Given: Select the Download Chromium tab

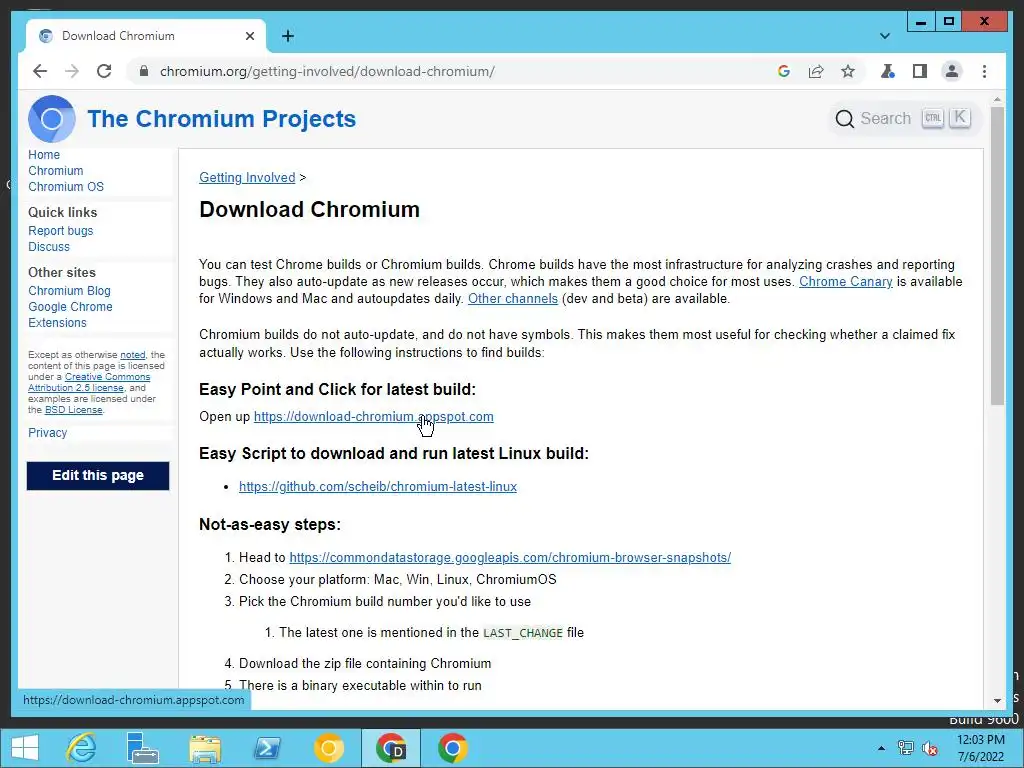Looking at the screenshot, I should pyautogui.click(x=145, y=36).
